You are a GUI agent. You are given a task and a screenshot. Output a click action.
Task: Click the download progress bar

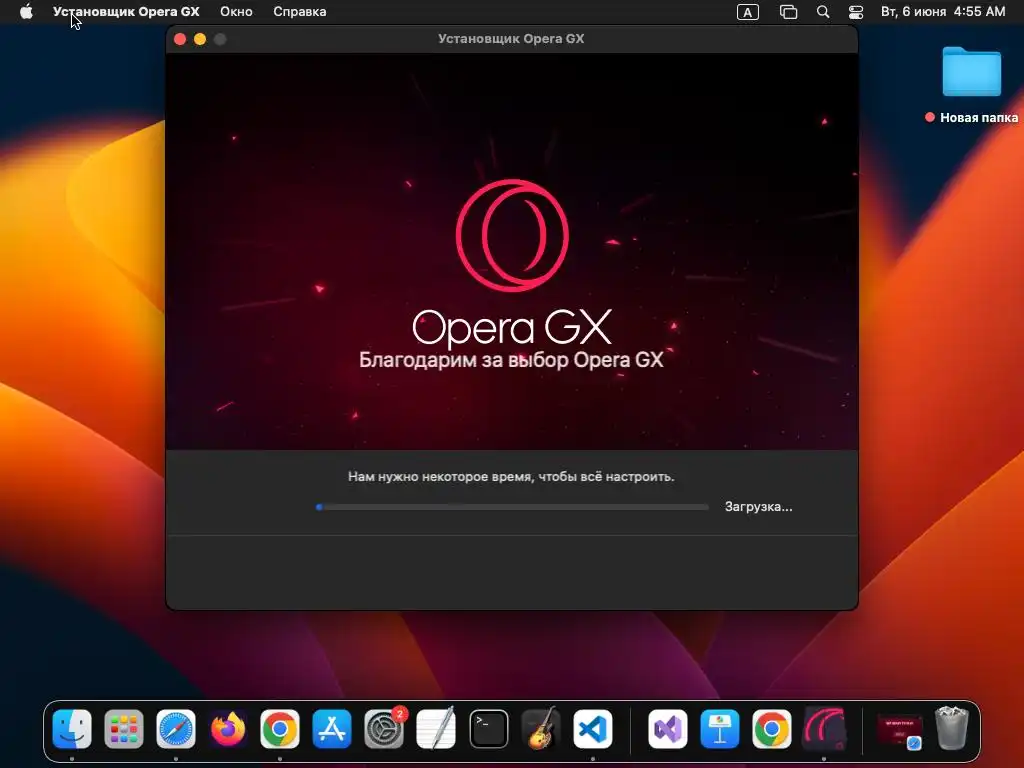[513, 507]
